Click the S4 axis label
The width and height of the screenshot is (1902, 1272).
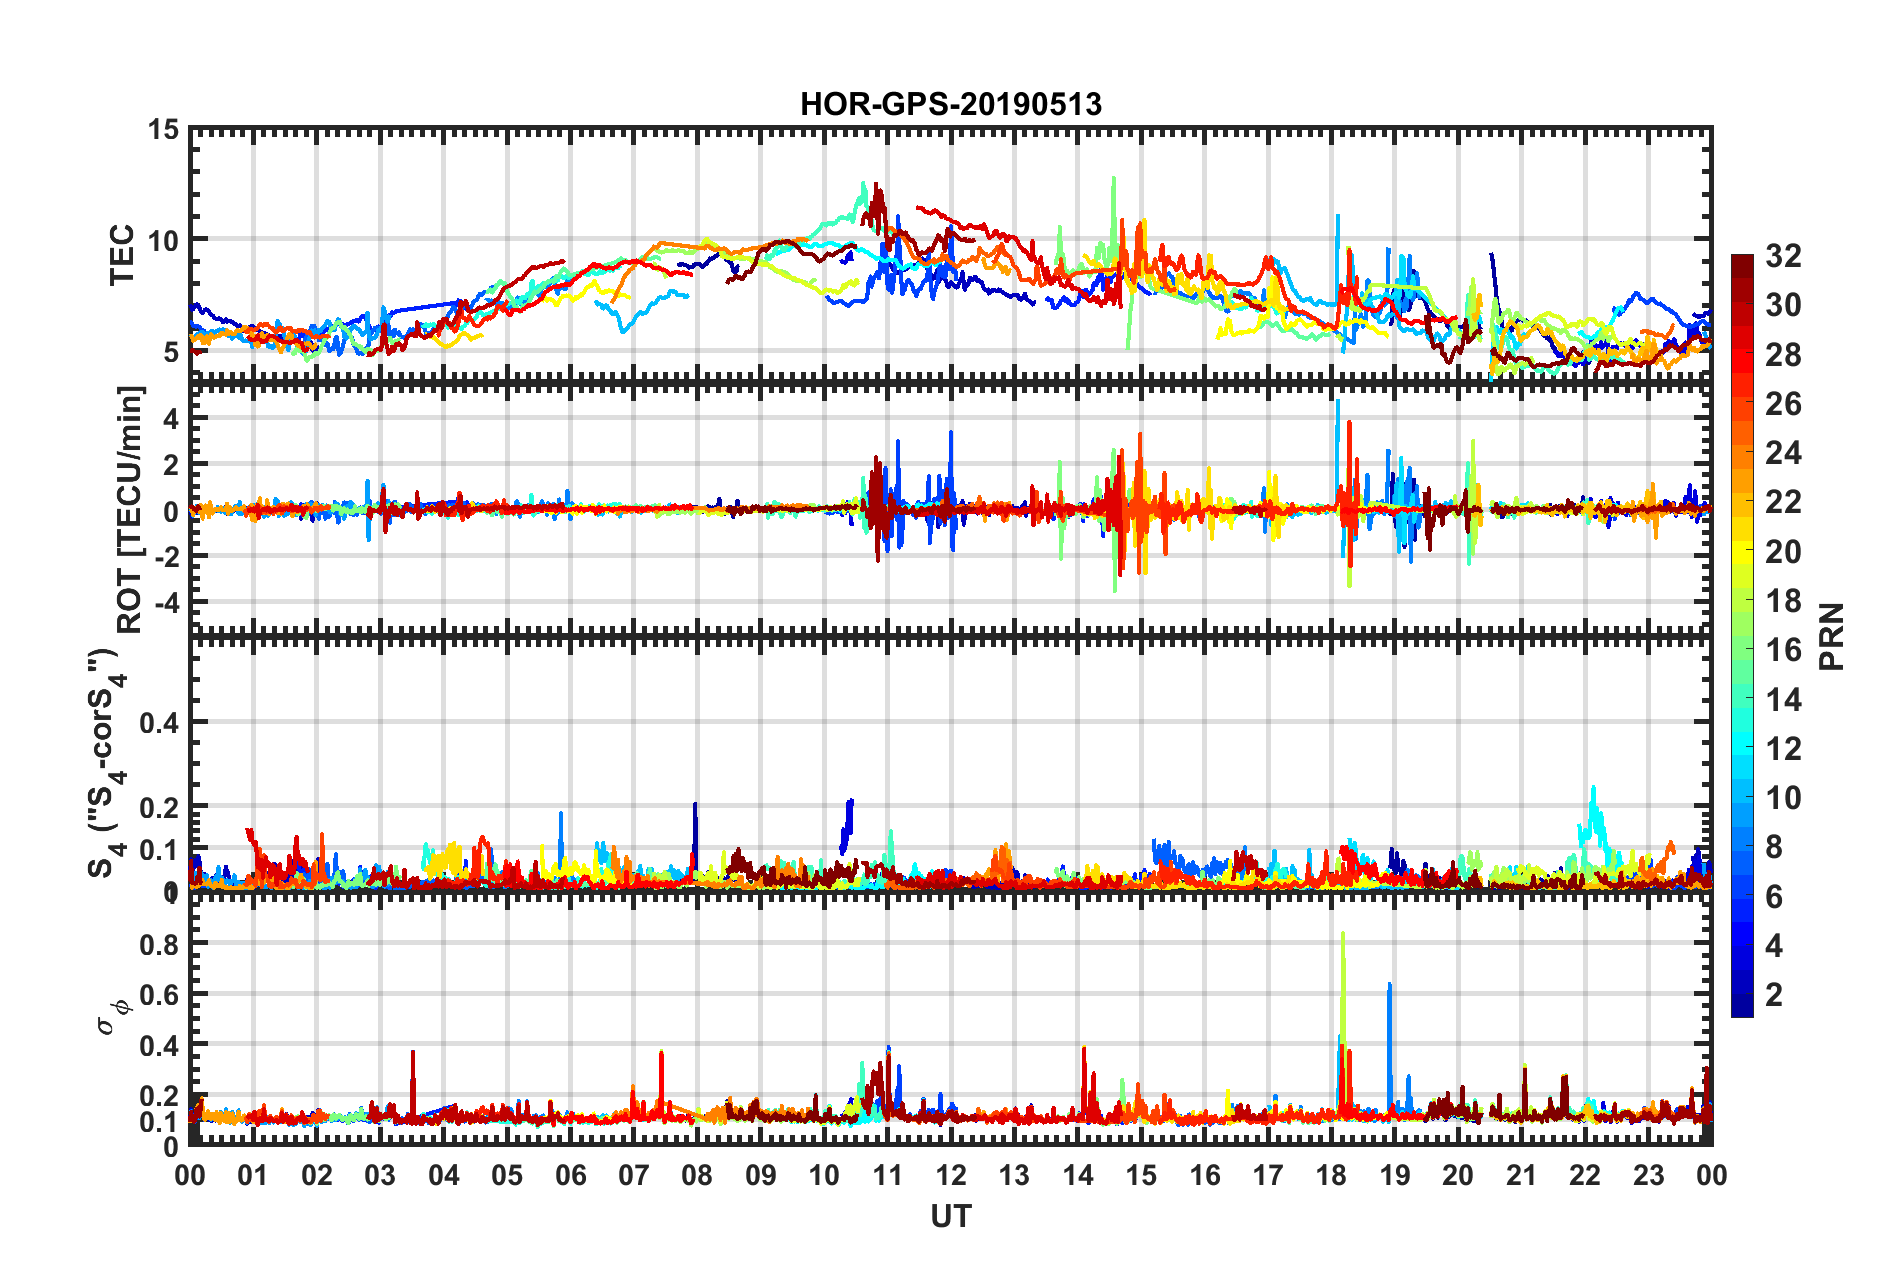(105, 763)
